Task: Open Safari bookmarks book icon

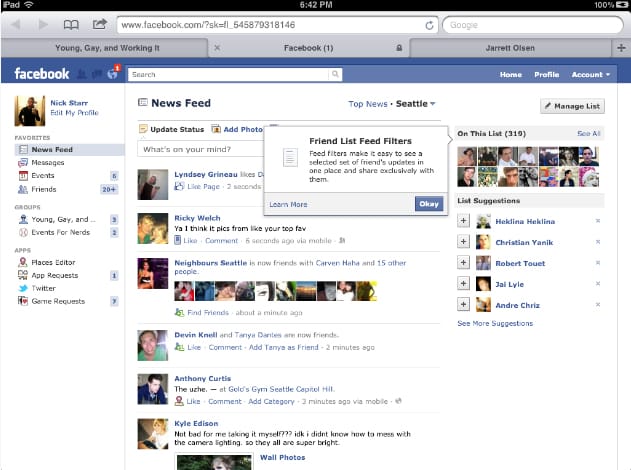Action: (x=71, y=25)
